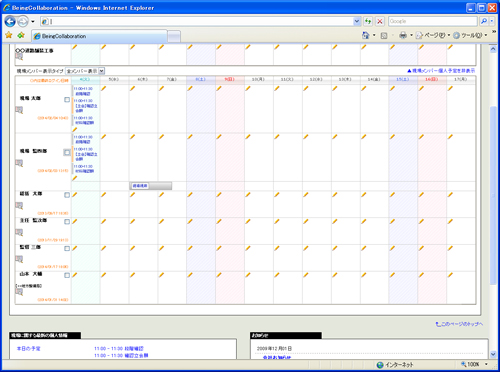Image resolution: width=500 pixels, height=372 pixels.
Task: Click pencil below 現場 太郎's 4(火) schedule entries
Action: click(75, 129)
